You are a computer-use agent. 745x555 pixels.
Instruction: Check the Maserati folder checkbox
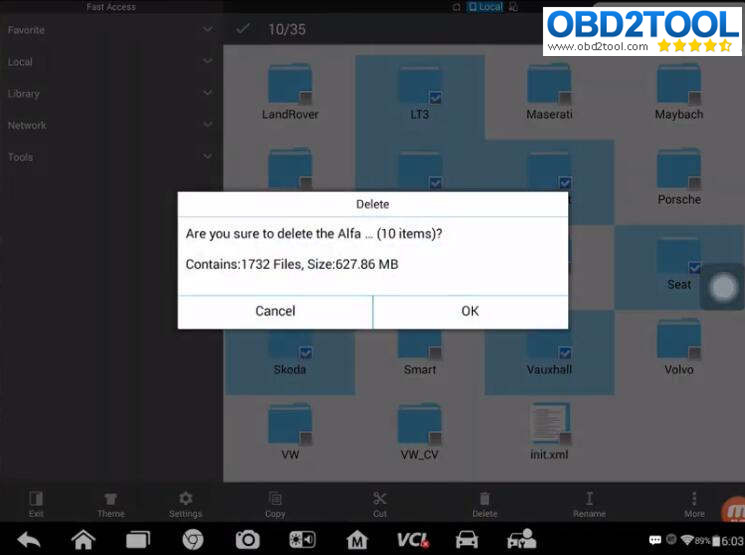click(x=565, y=98)
